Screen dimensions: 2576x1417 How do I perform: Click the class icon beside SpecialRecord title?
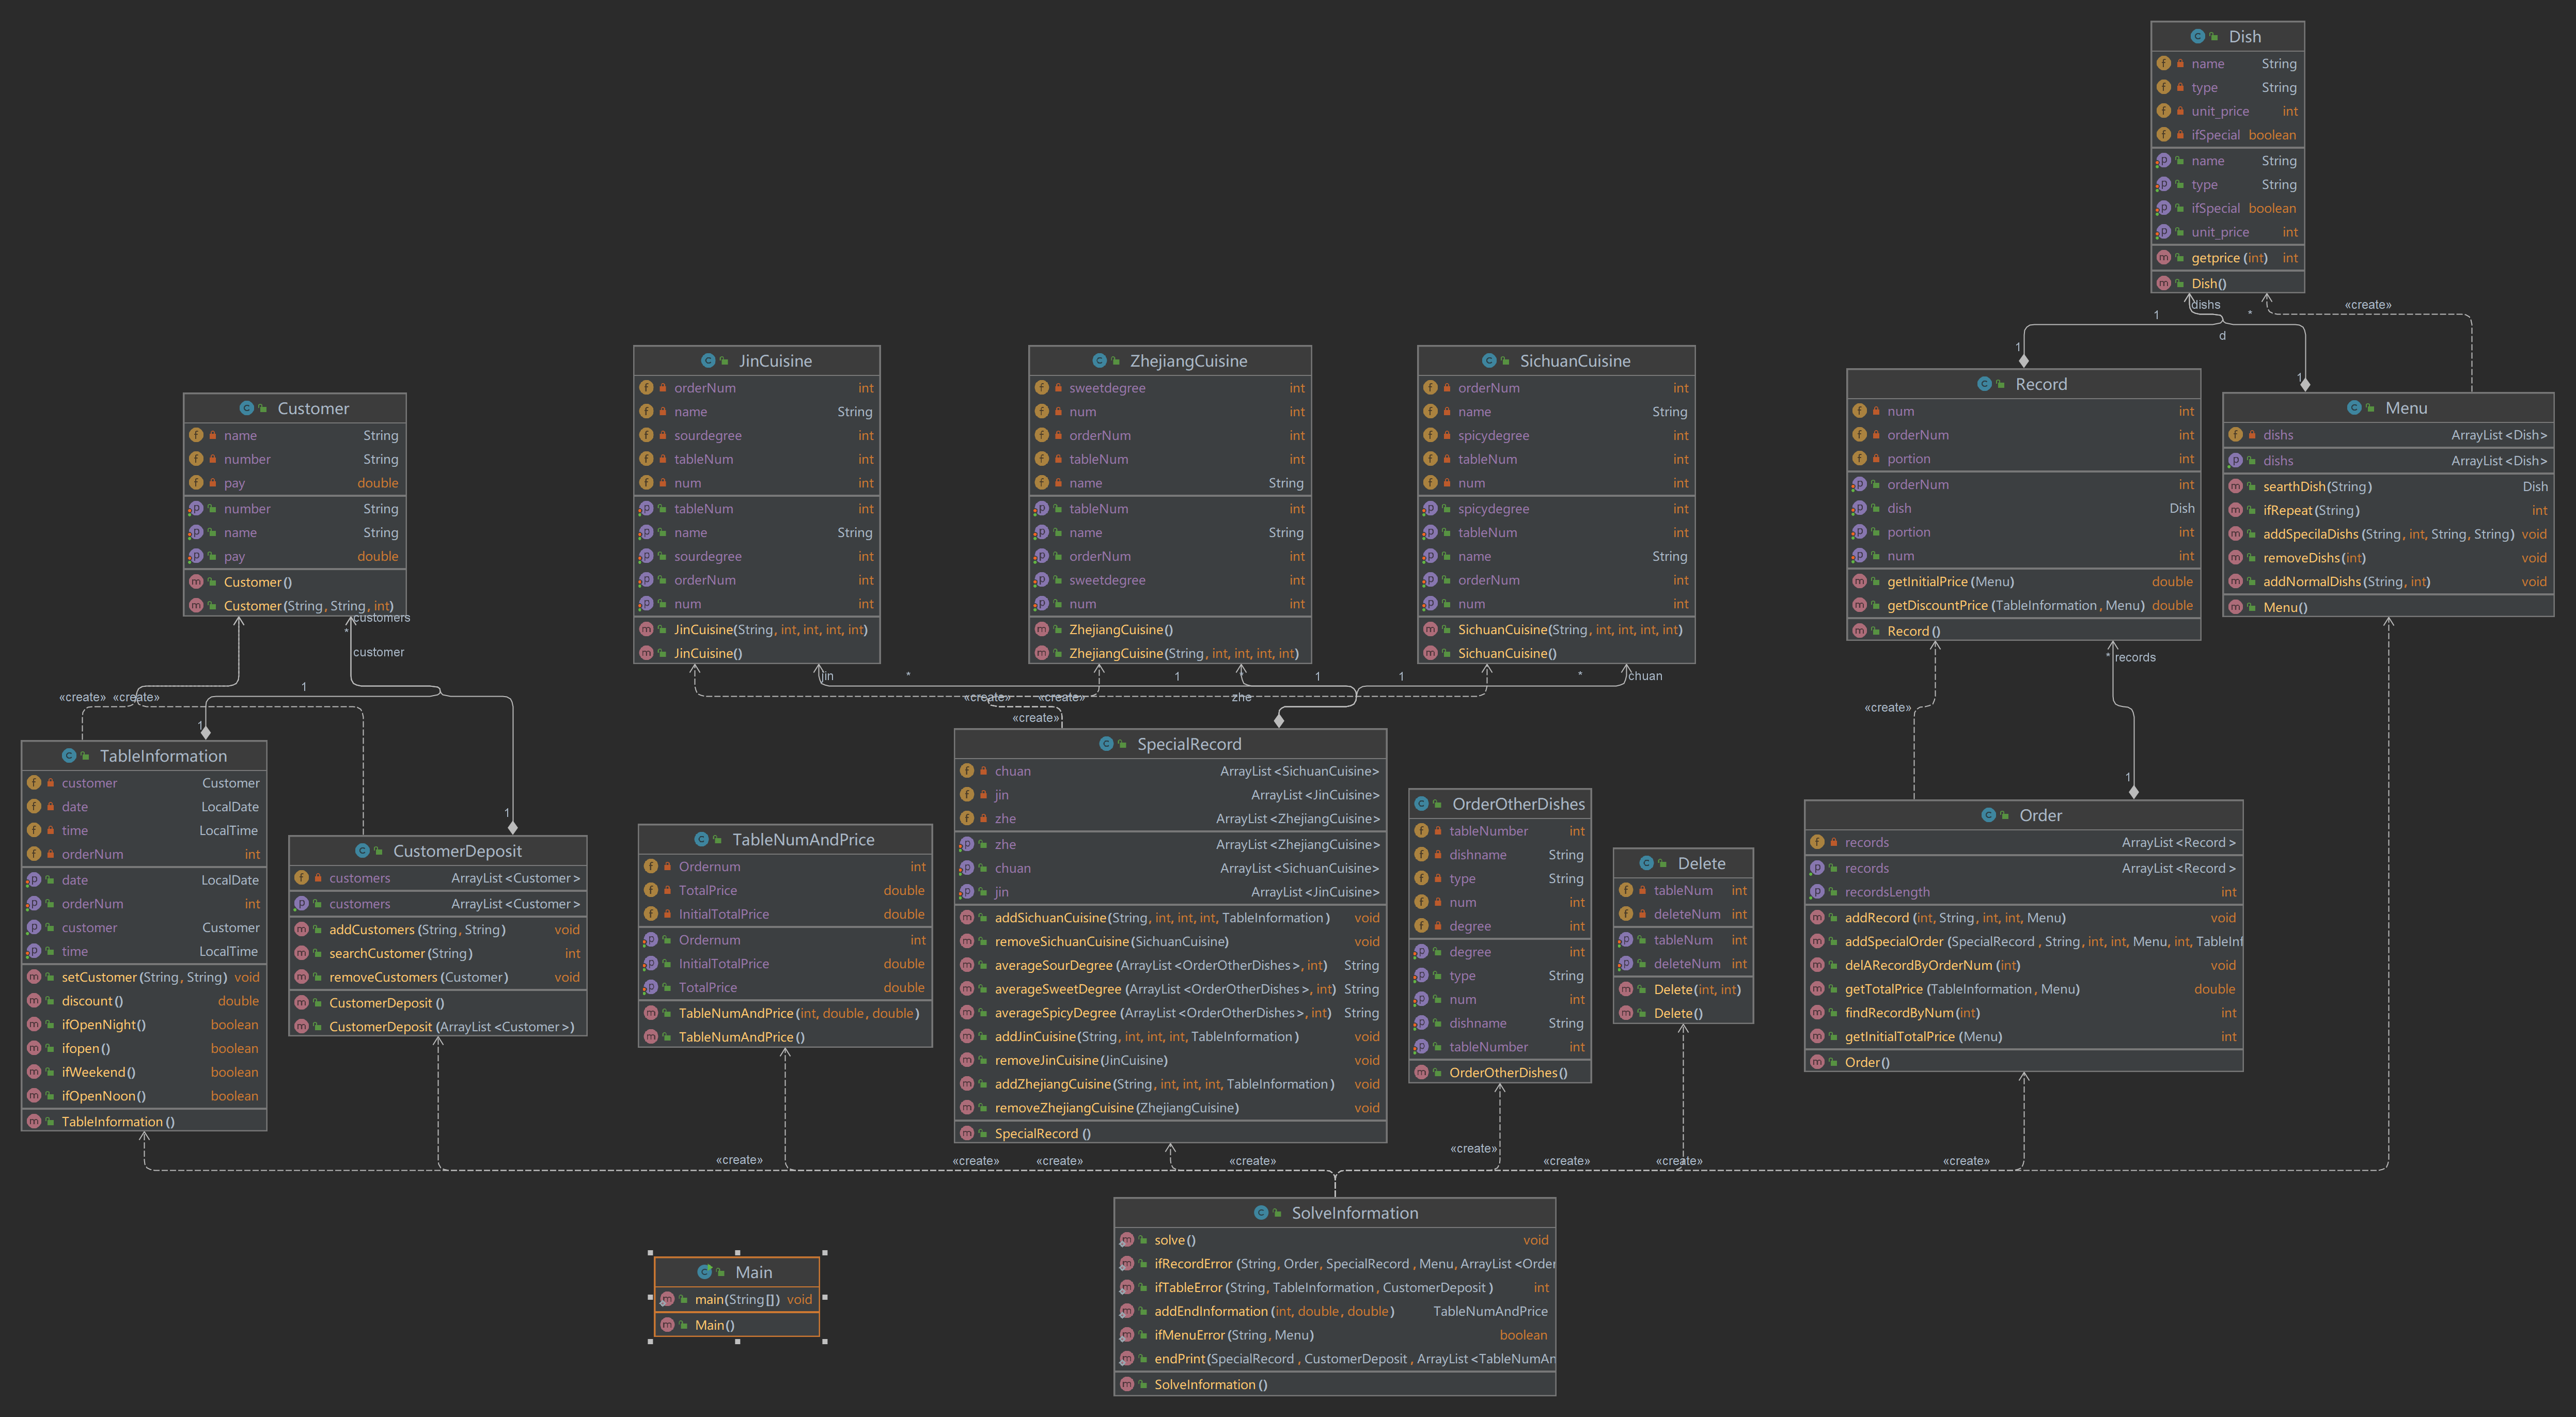[x=1107, y=744]
